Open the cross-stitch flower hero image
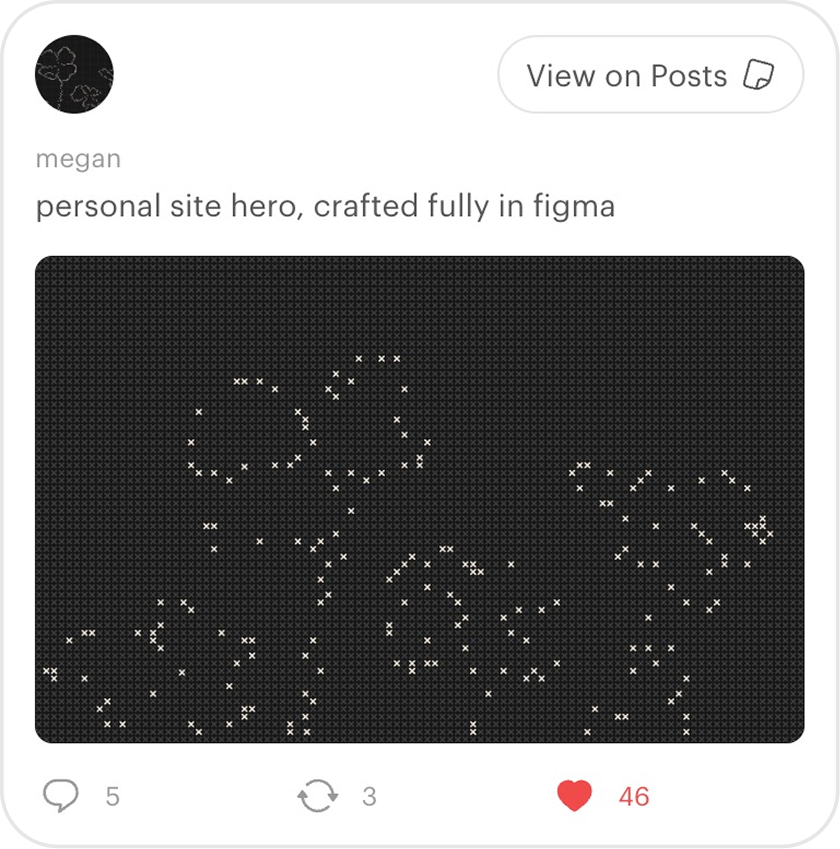The image size is (840, 849). tap(420, 499)
